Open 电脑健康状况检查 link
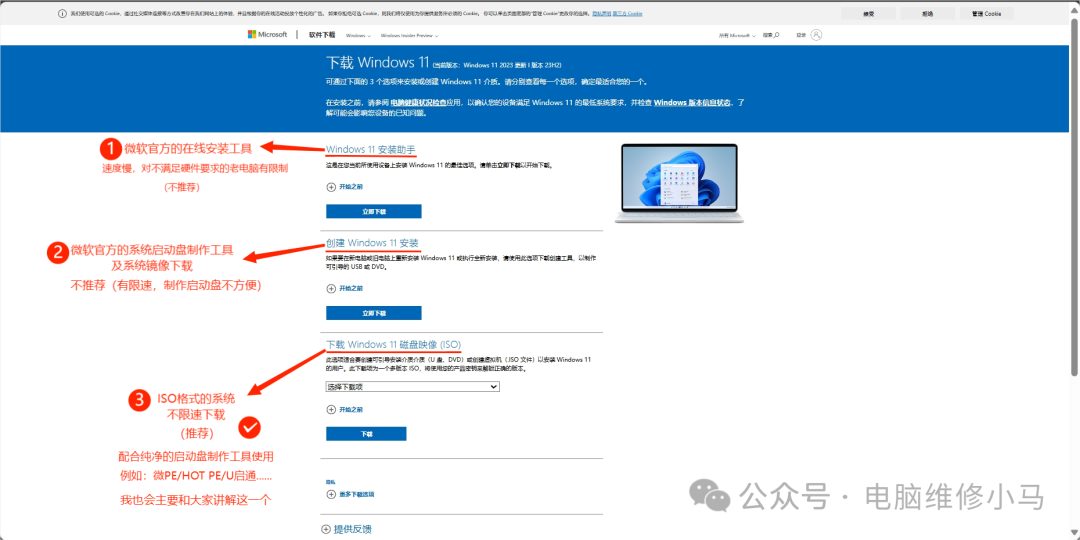The image size is (1080, 540). click(420, 103)
